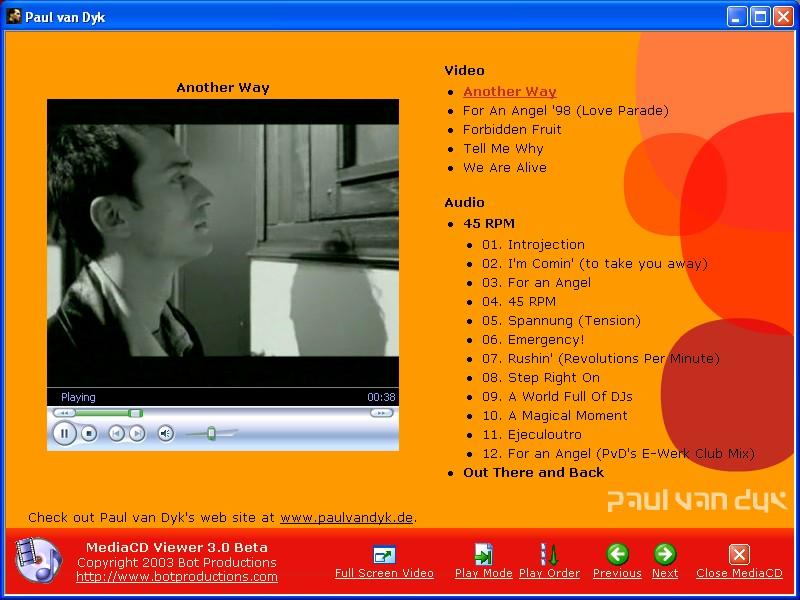
Task: Select the Another Way video link
Action: 510,92
